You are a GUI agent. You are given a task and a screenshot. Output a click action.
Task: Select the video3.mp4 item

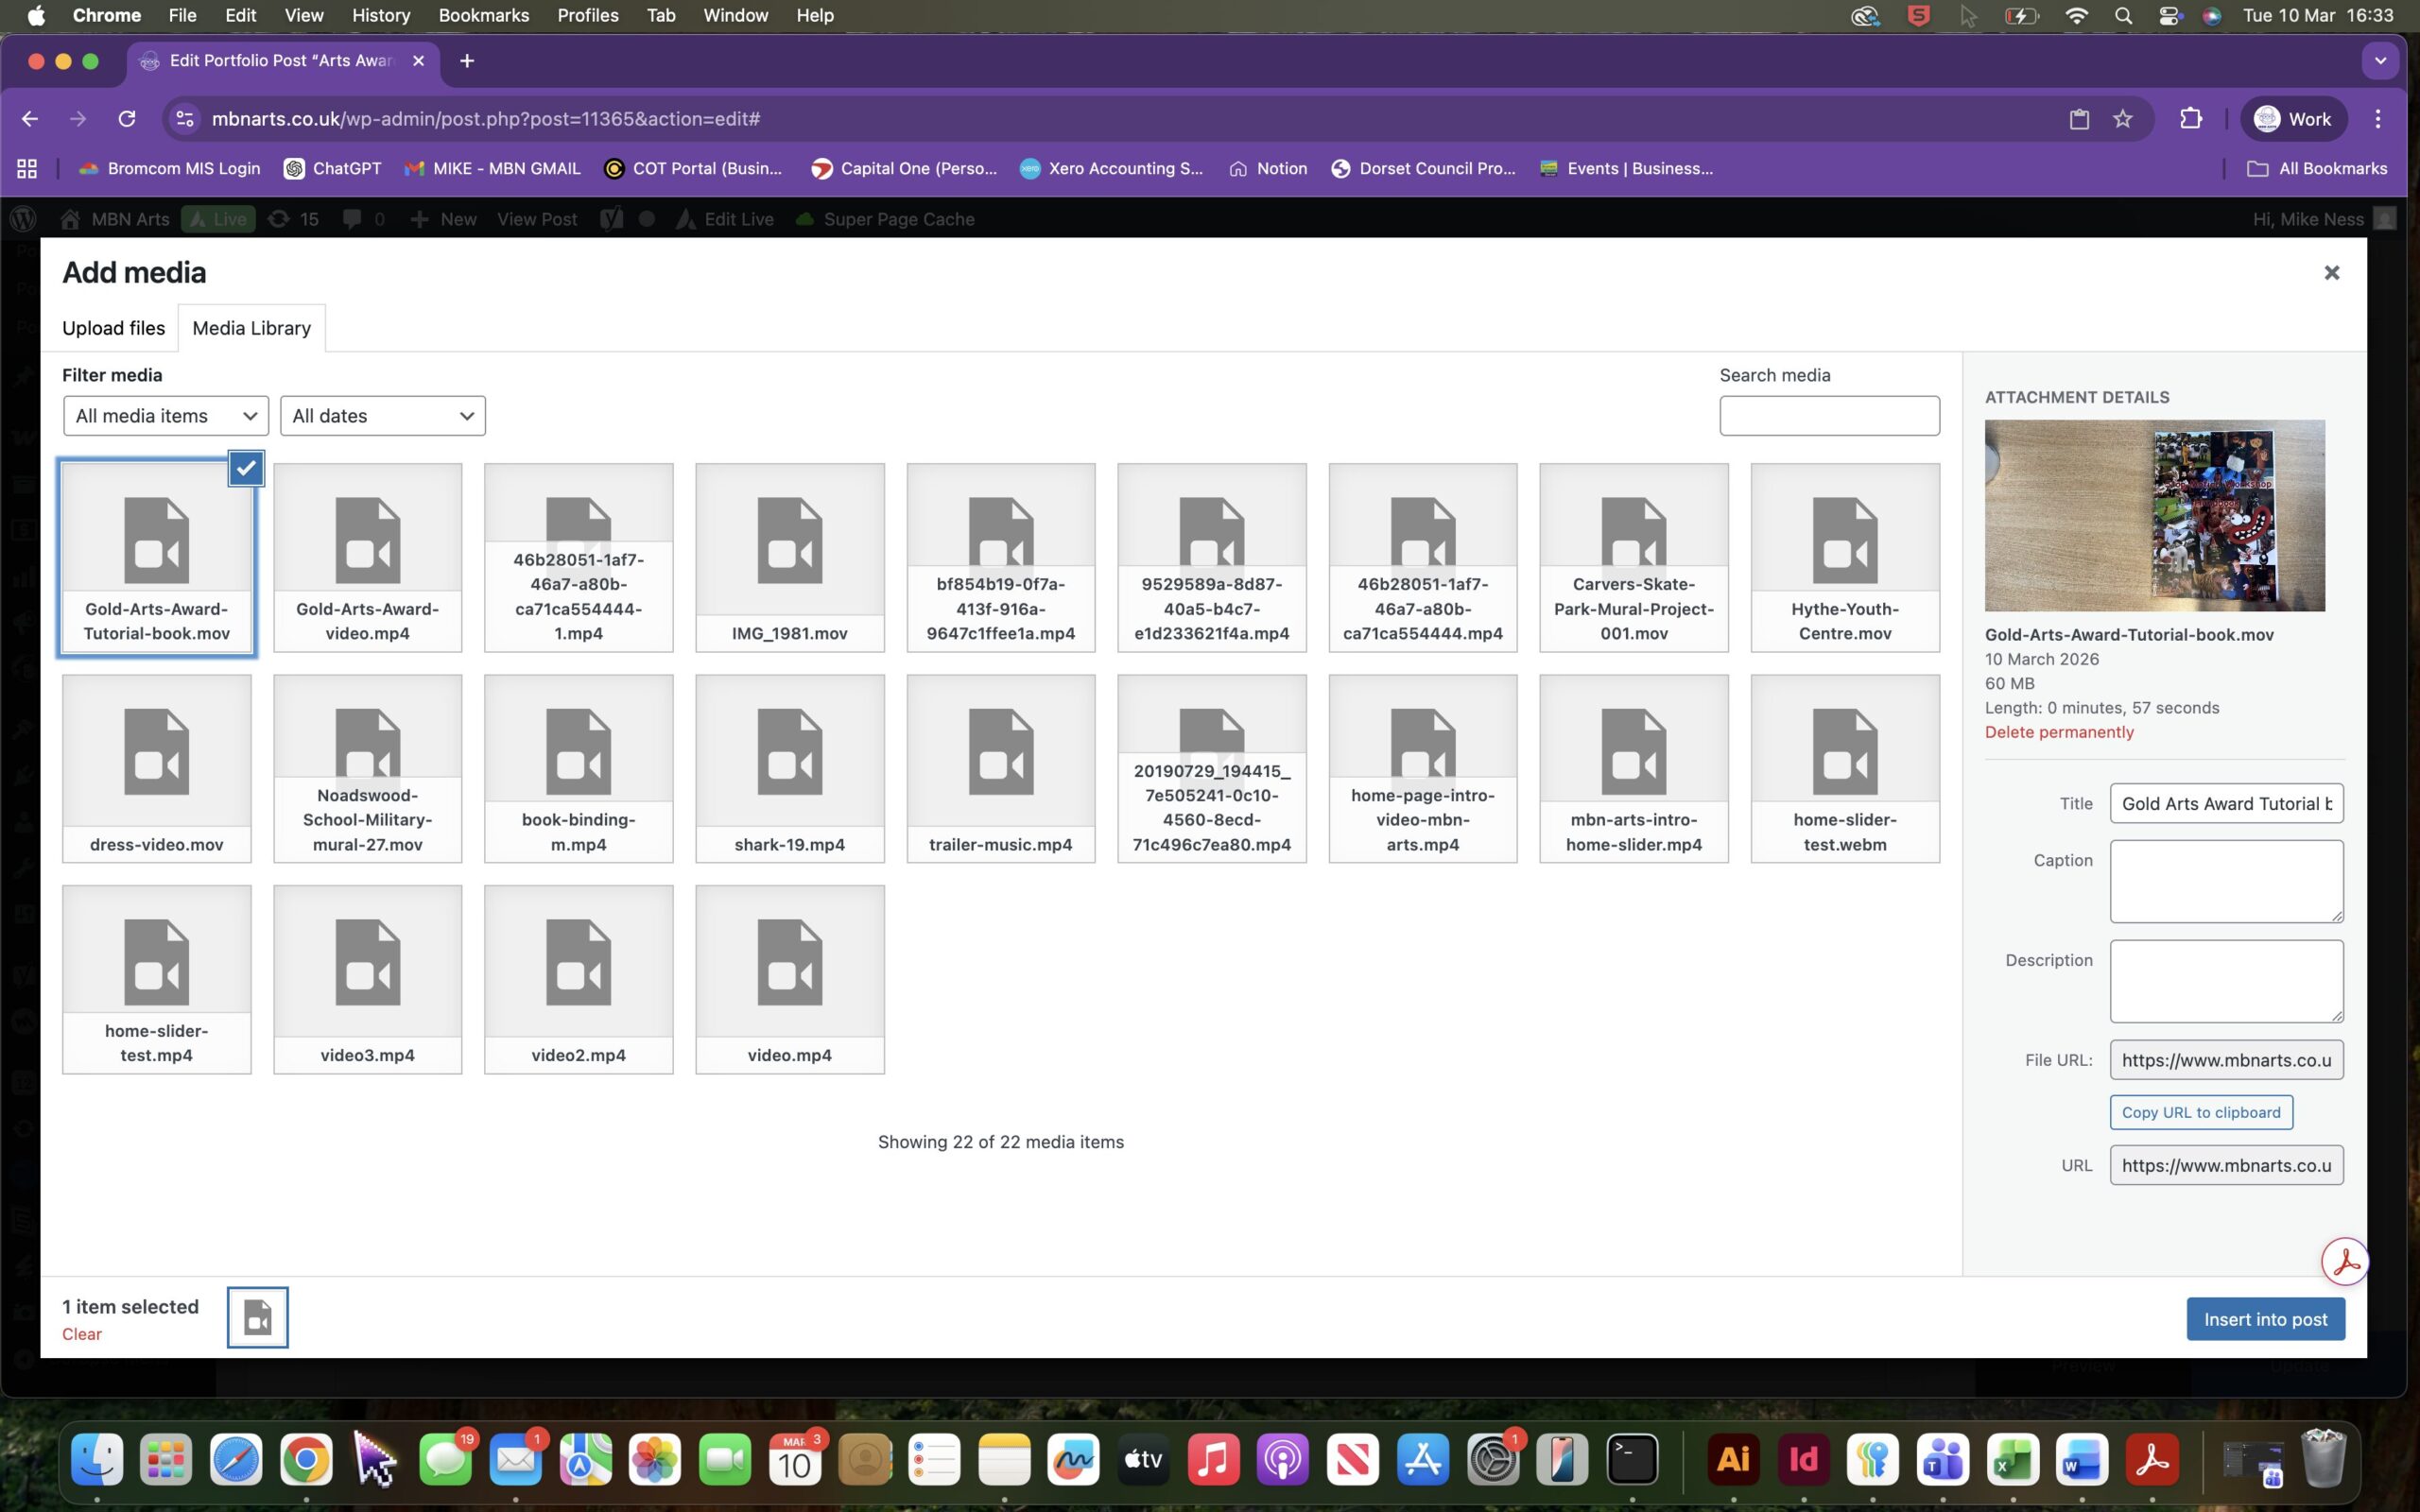(x=367, y=979)
